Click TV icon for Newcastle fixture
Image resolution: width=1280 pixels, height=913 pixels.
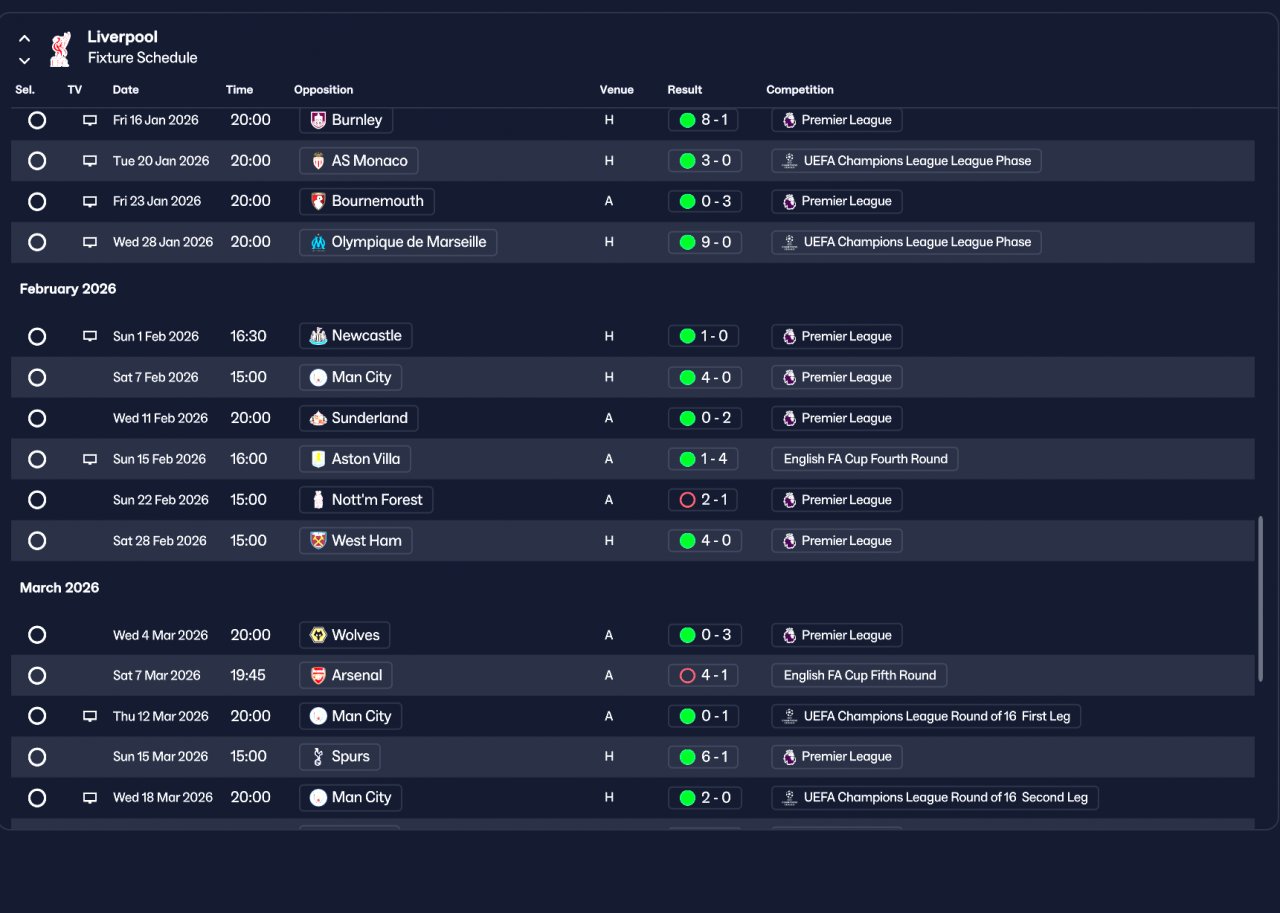(x=90, y=336)
